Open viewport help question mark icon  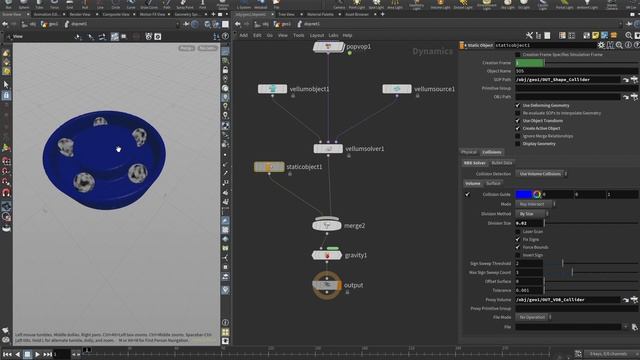(x=225, y=36)
